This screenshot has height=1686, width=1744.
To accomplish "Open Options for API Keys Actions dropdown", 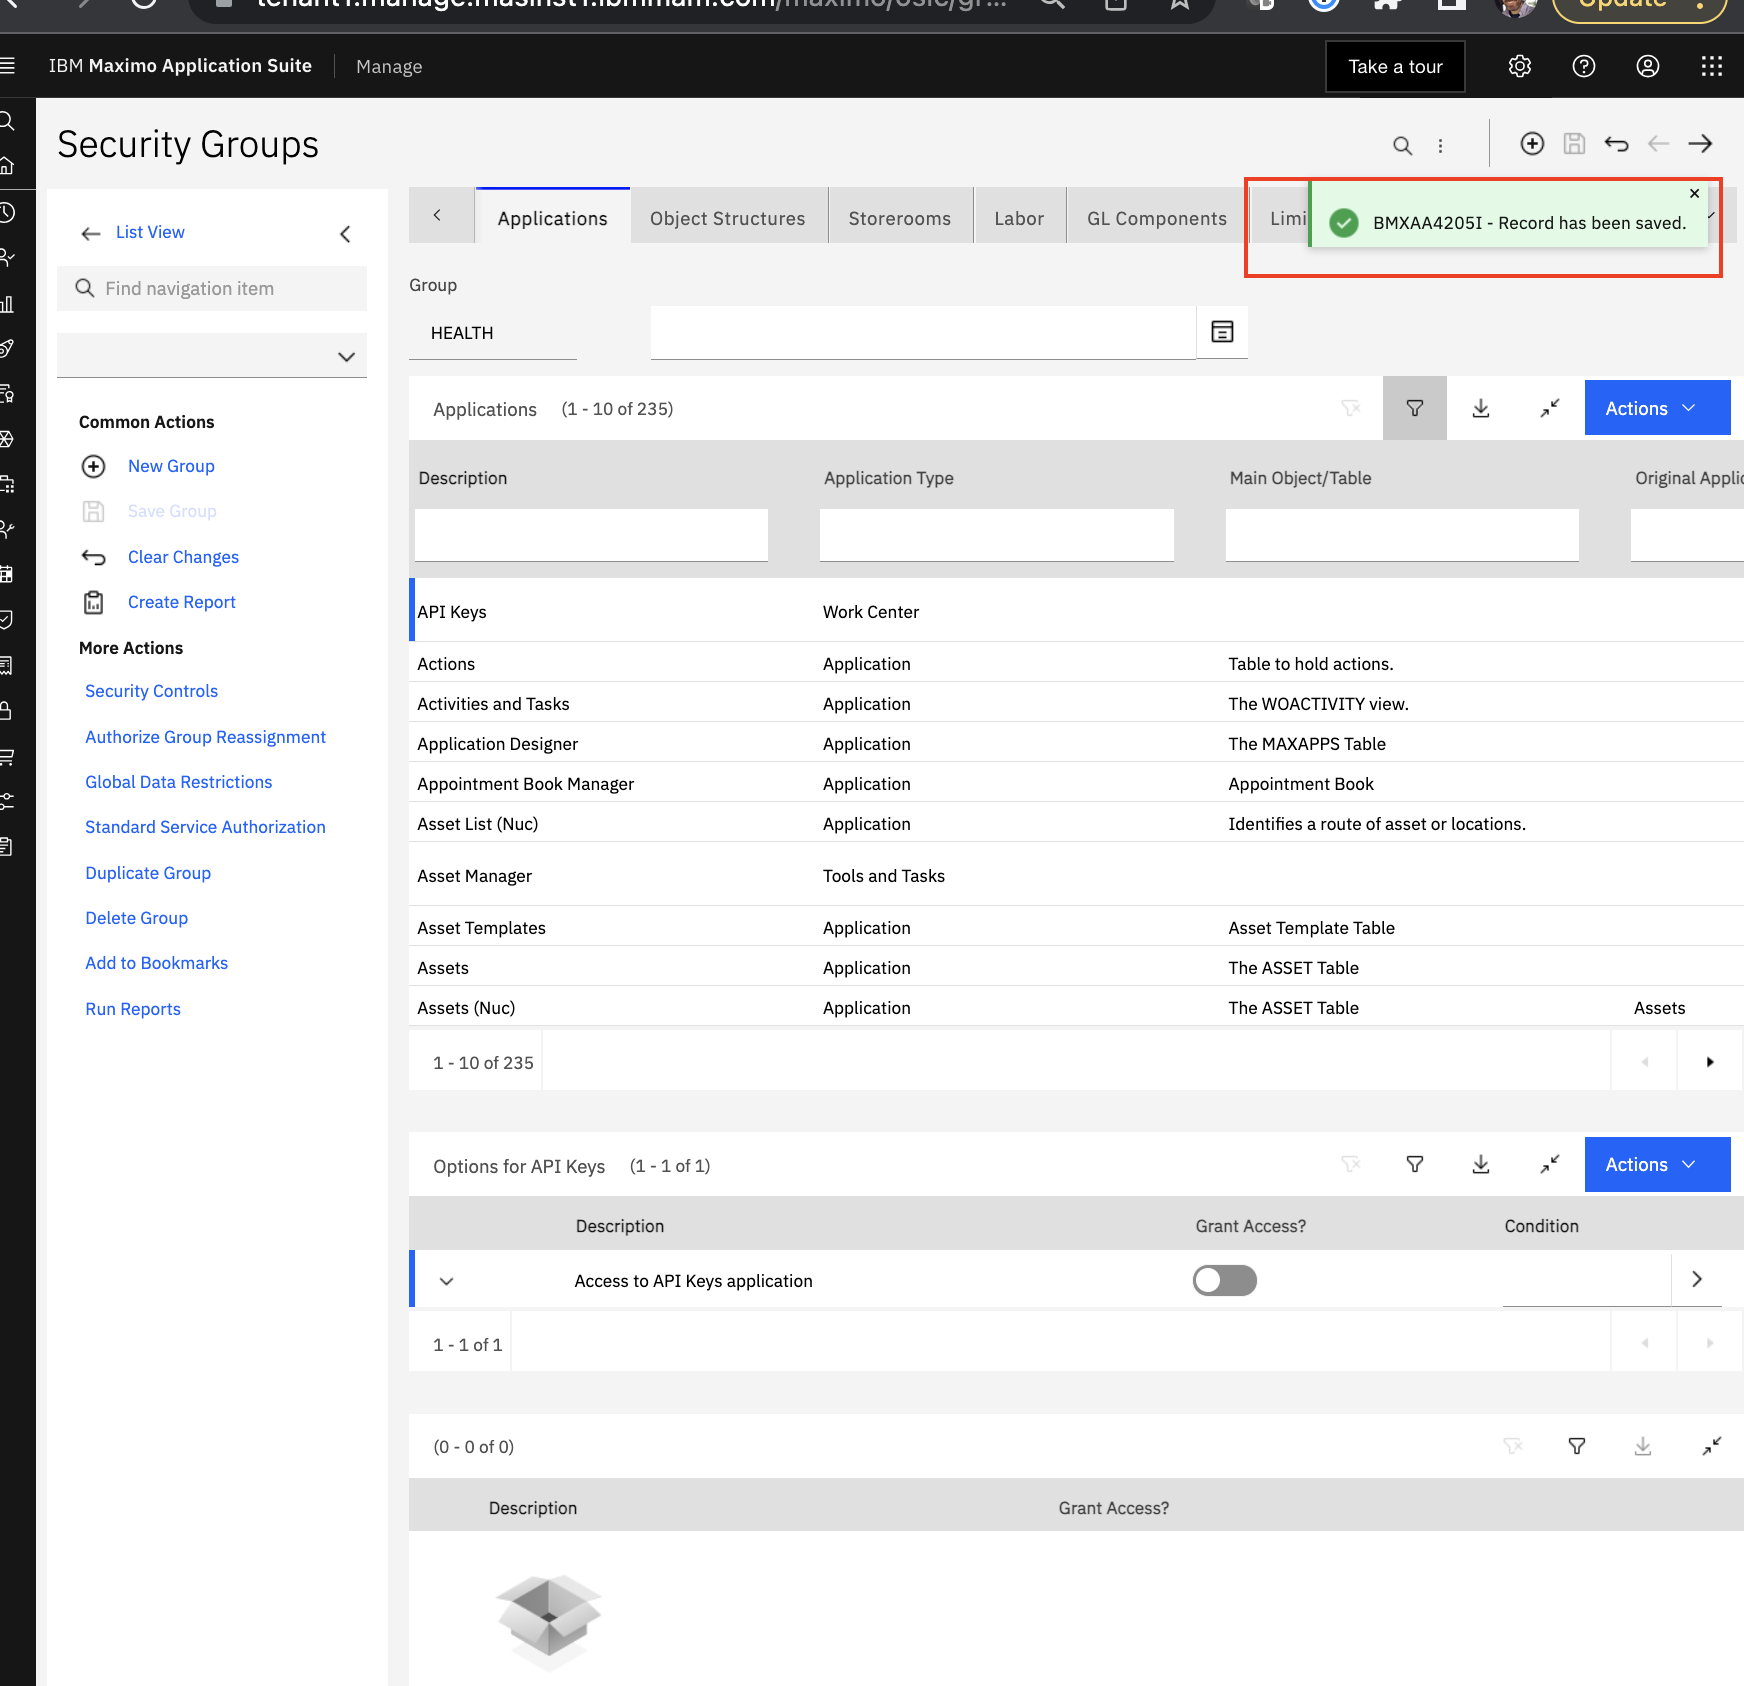I will point(1657,1164).
